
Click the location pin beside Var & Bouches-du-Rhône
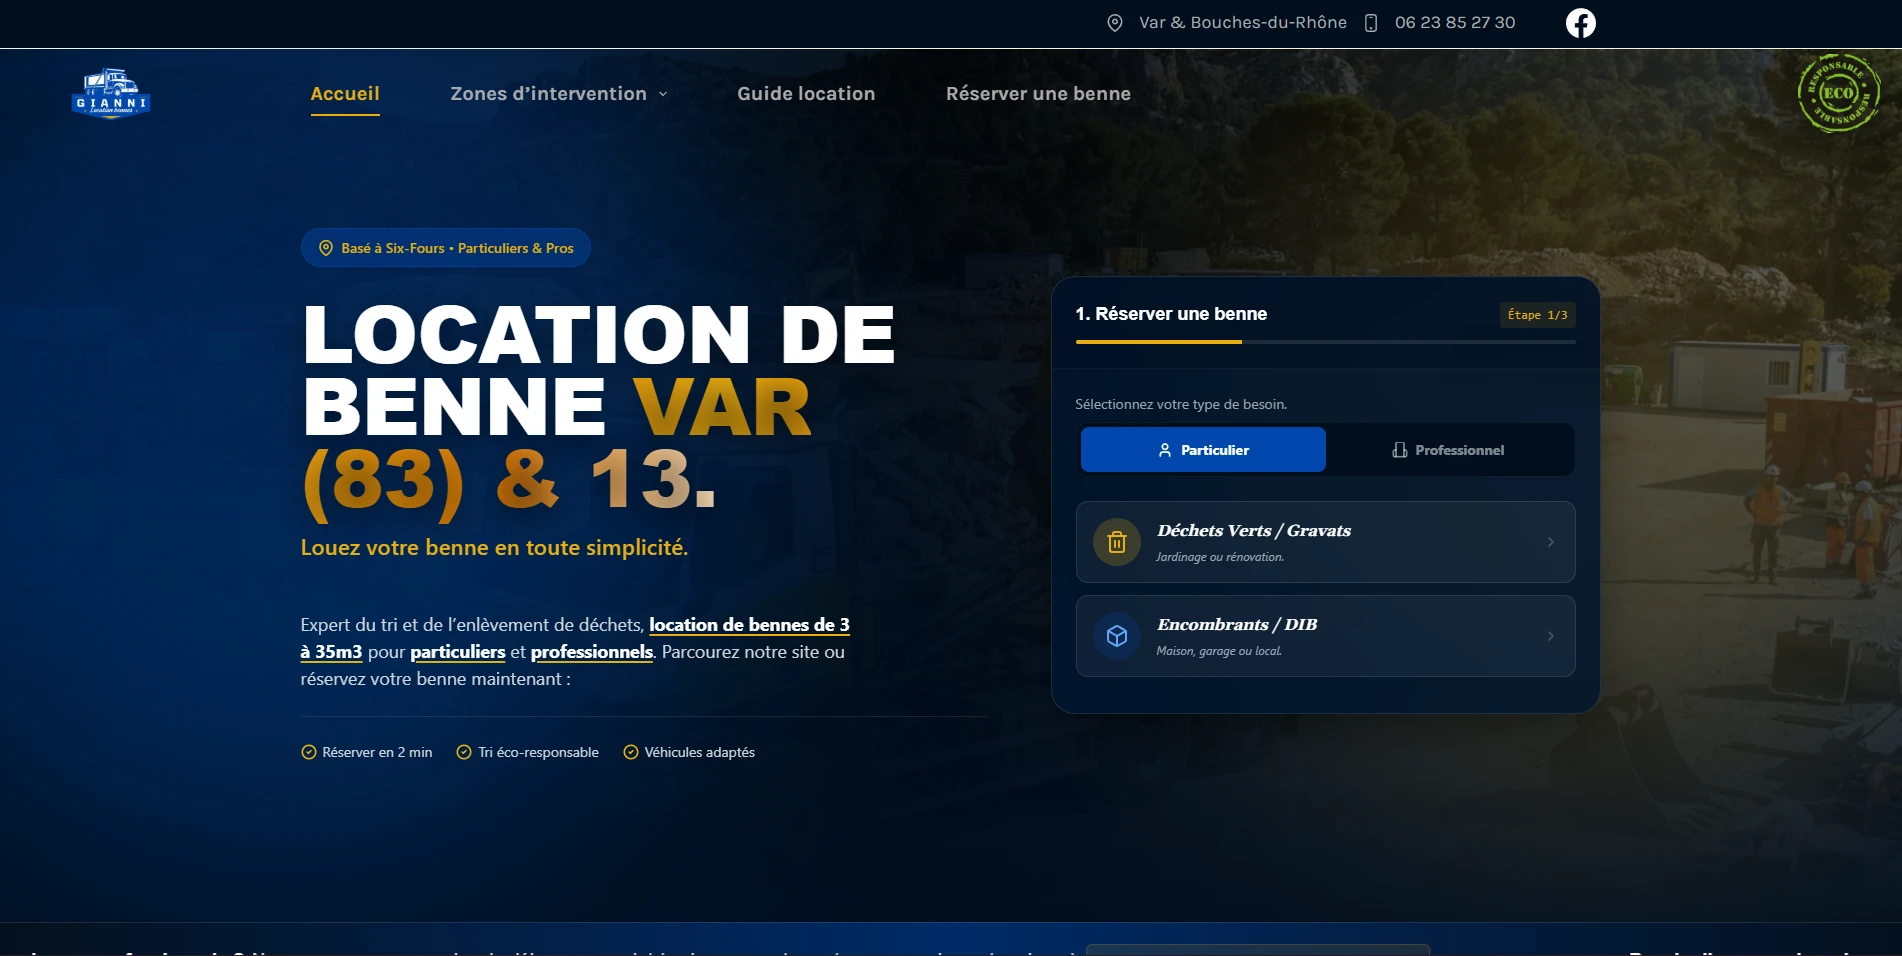[1113, 21]
